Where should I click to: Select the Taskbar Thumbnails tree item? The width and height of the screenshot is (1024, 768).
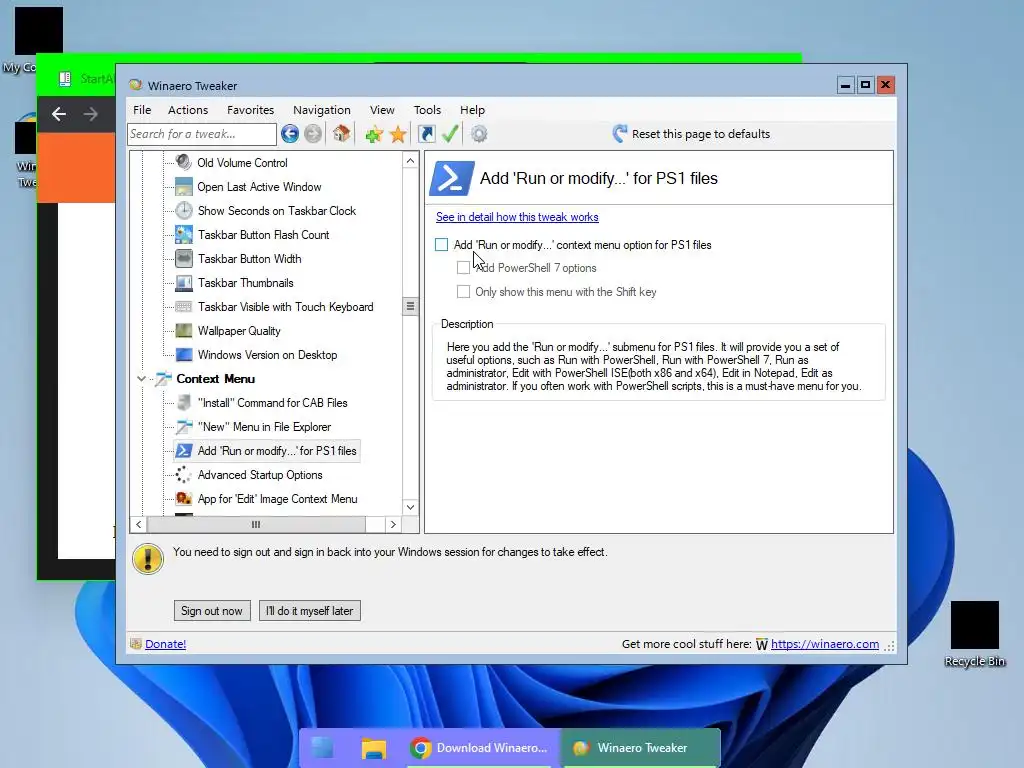point(246,283)
